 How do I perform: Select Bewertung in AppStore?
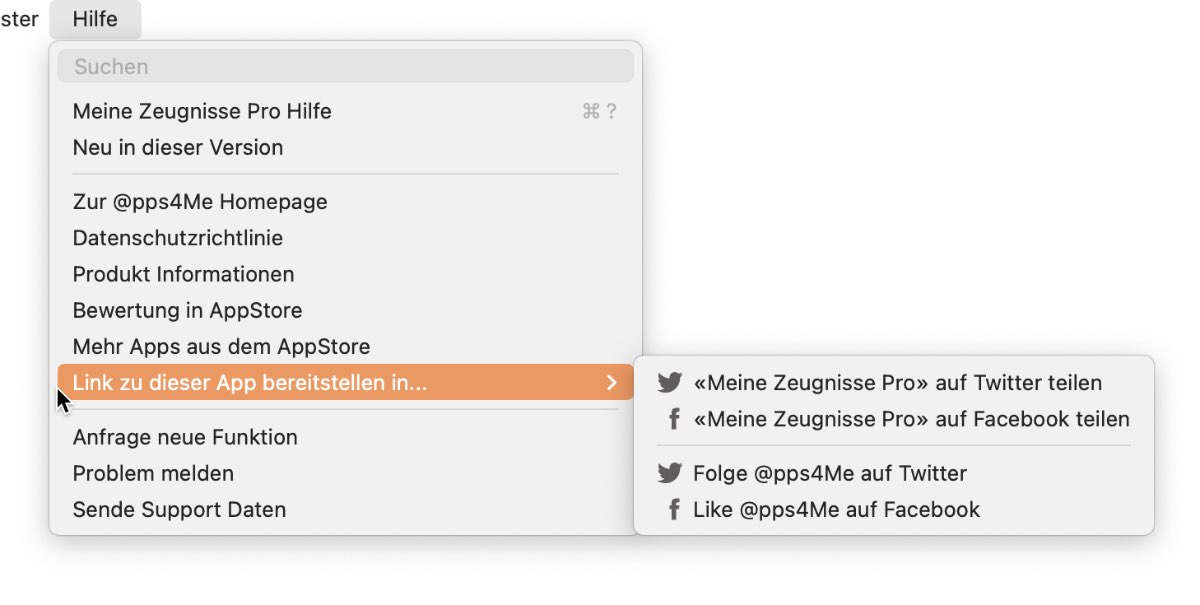click(346, 310)
